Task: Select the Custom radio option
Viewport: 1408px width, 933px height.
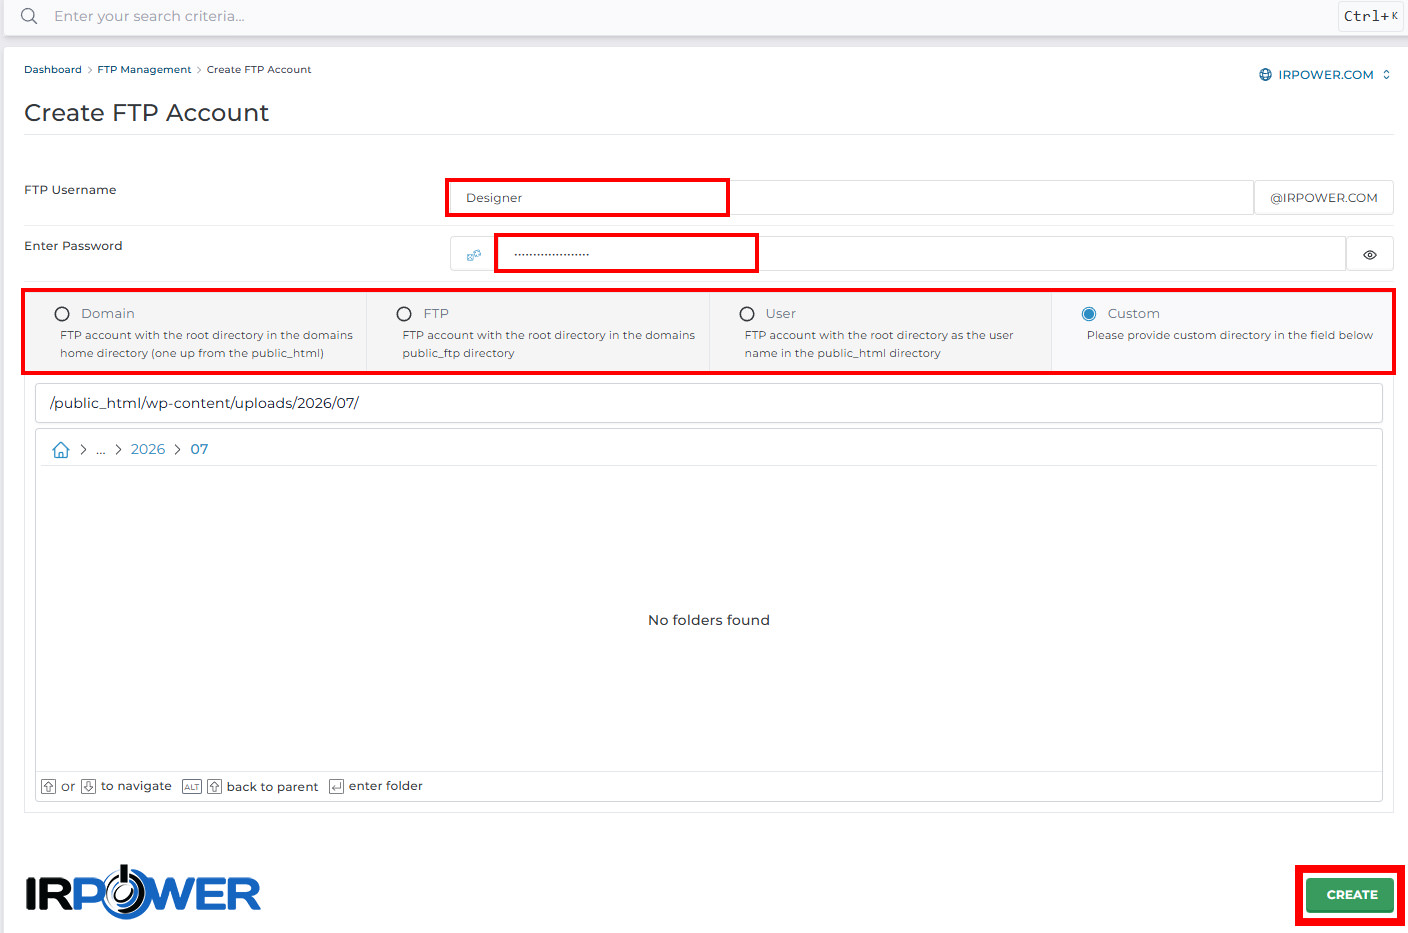Action: (x=1089, y=314)
